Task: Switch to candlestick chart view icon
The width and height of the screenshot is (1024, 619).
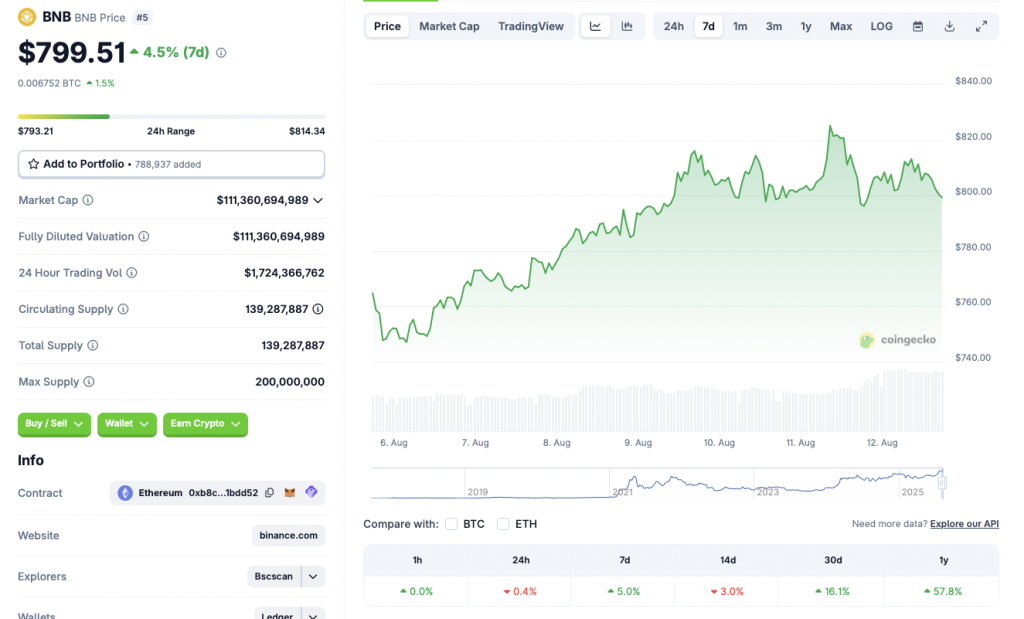Action: coord(627,26)
